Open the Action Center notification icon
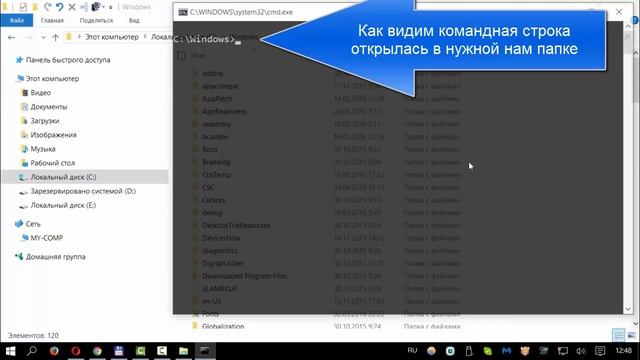The height and width of the screenshot is (360, 640). (x=600, y=351)
